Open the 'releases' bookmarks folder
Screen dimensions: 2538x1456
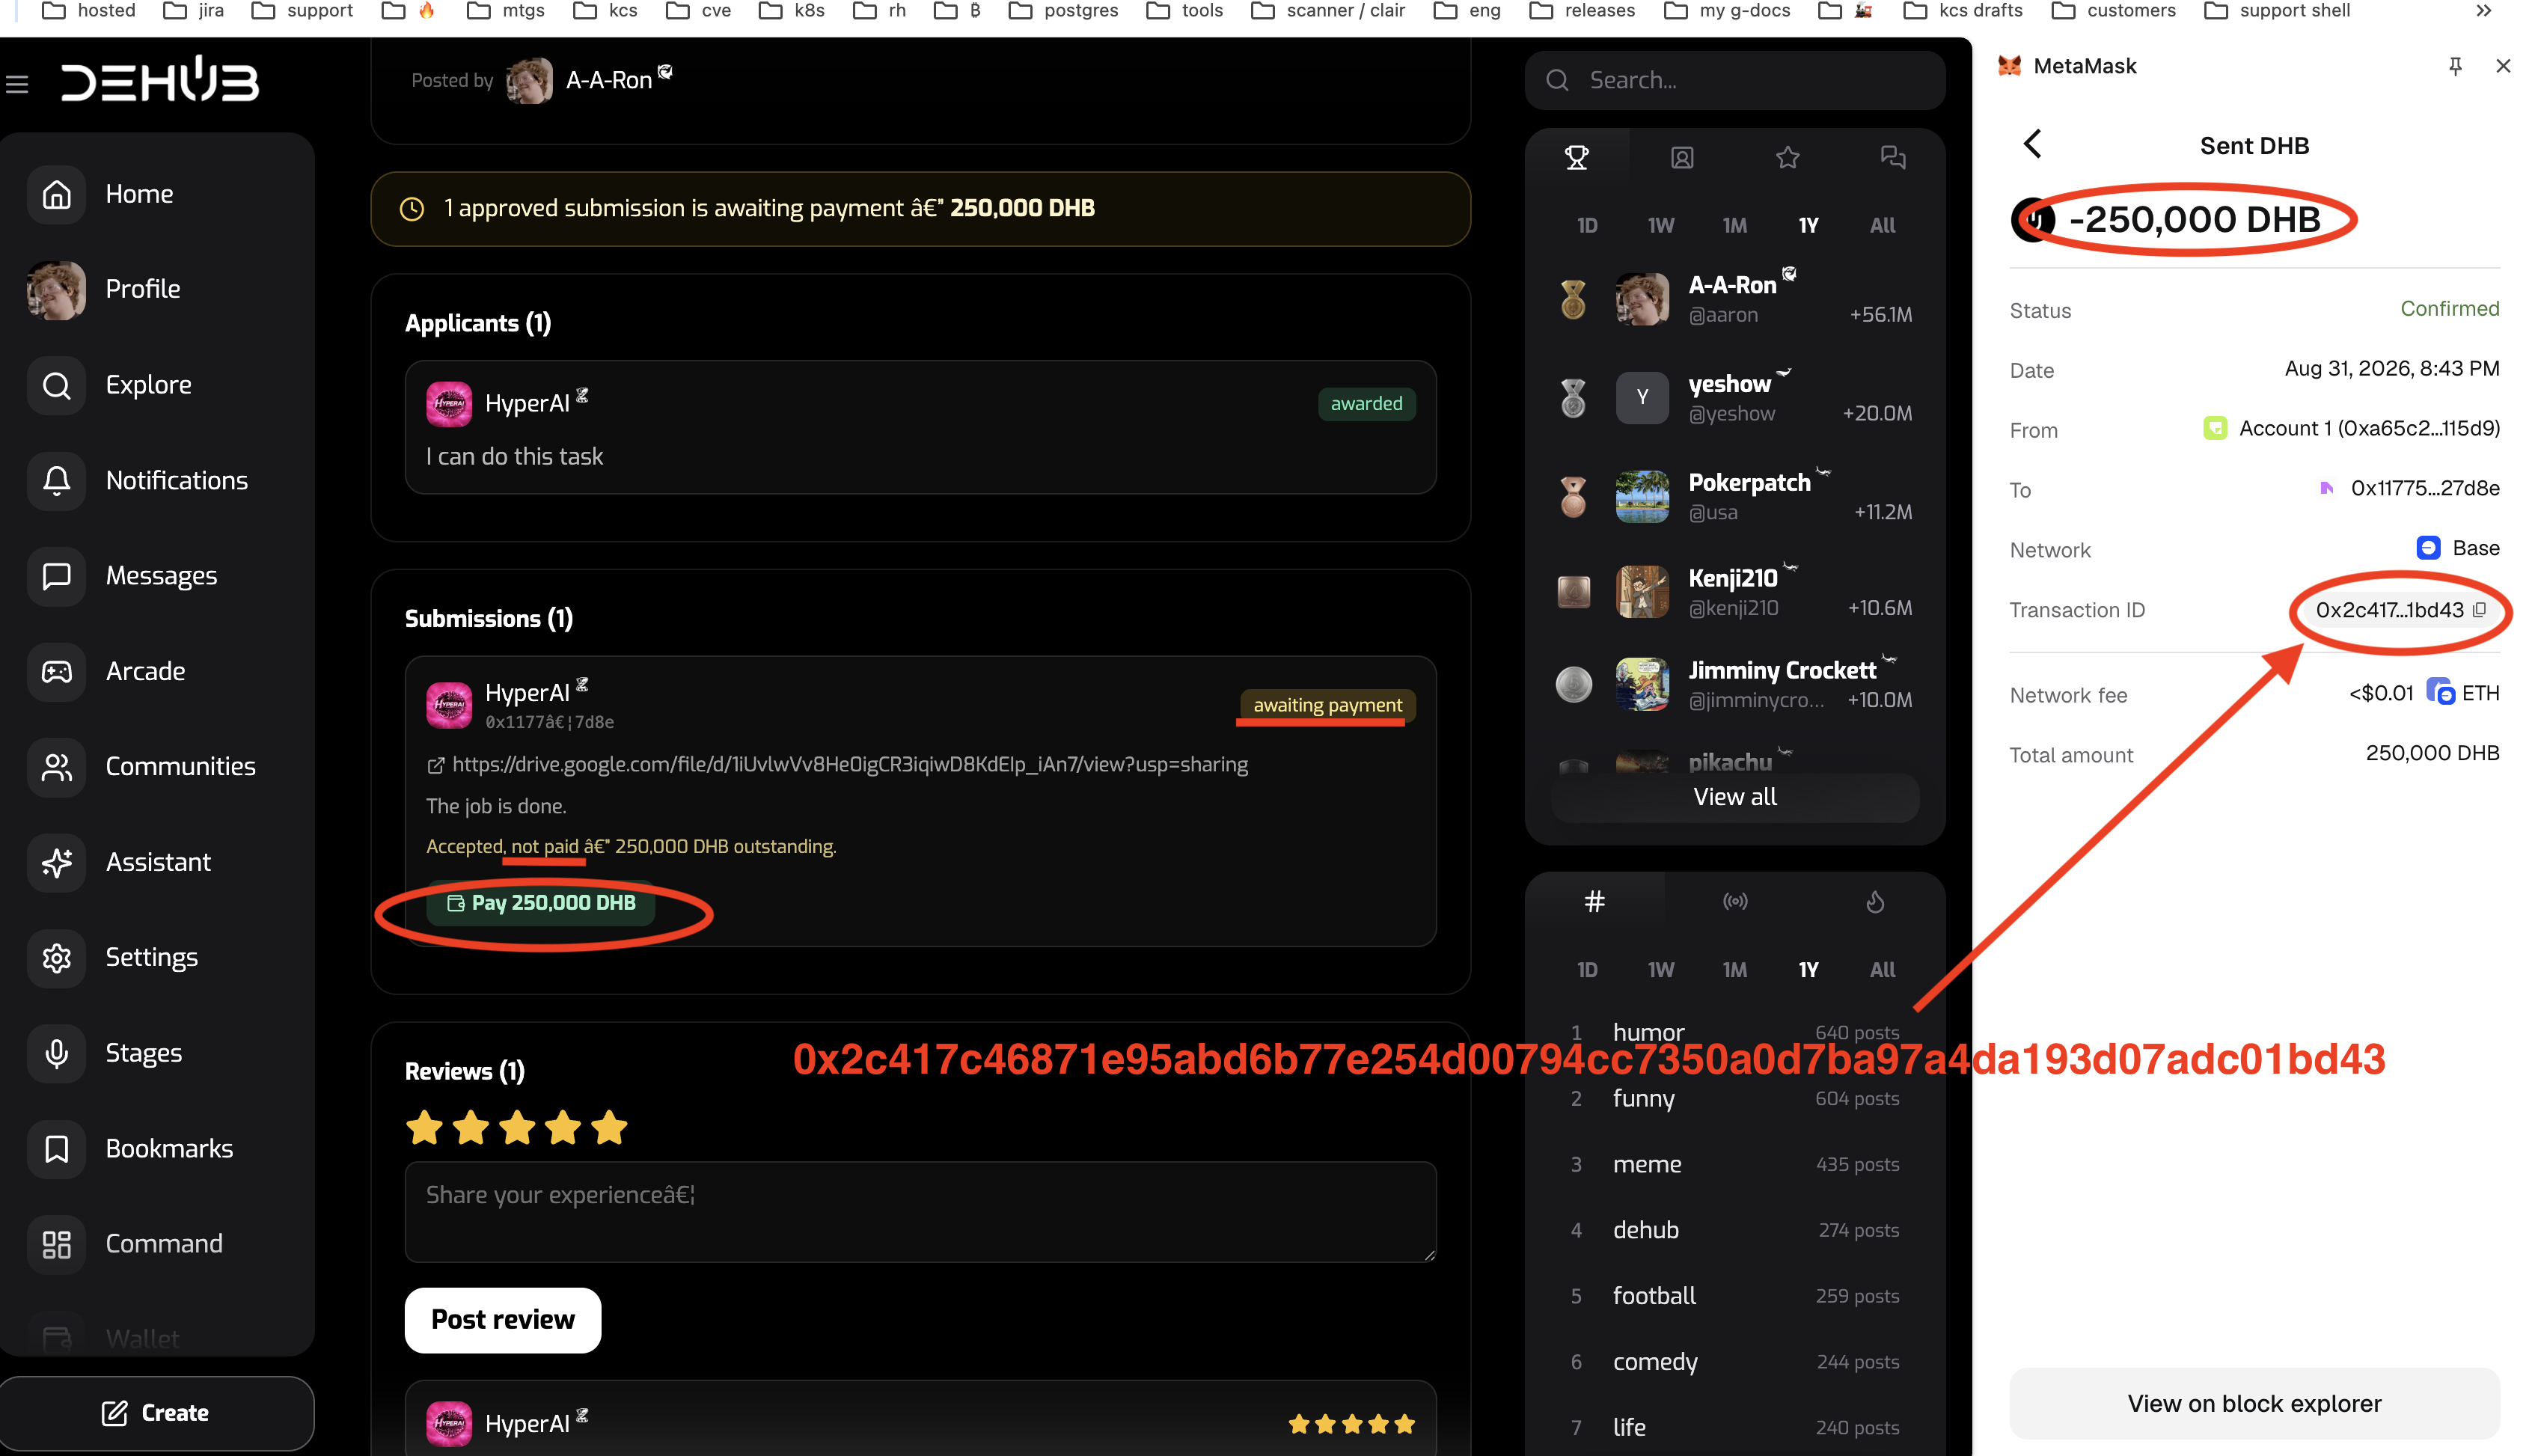(1583, 11)
